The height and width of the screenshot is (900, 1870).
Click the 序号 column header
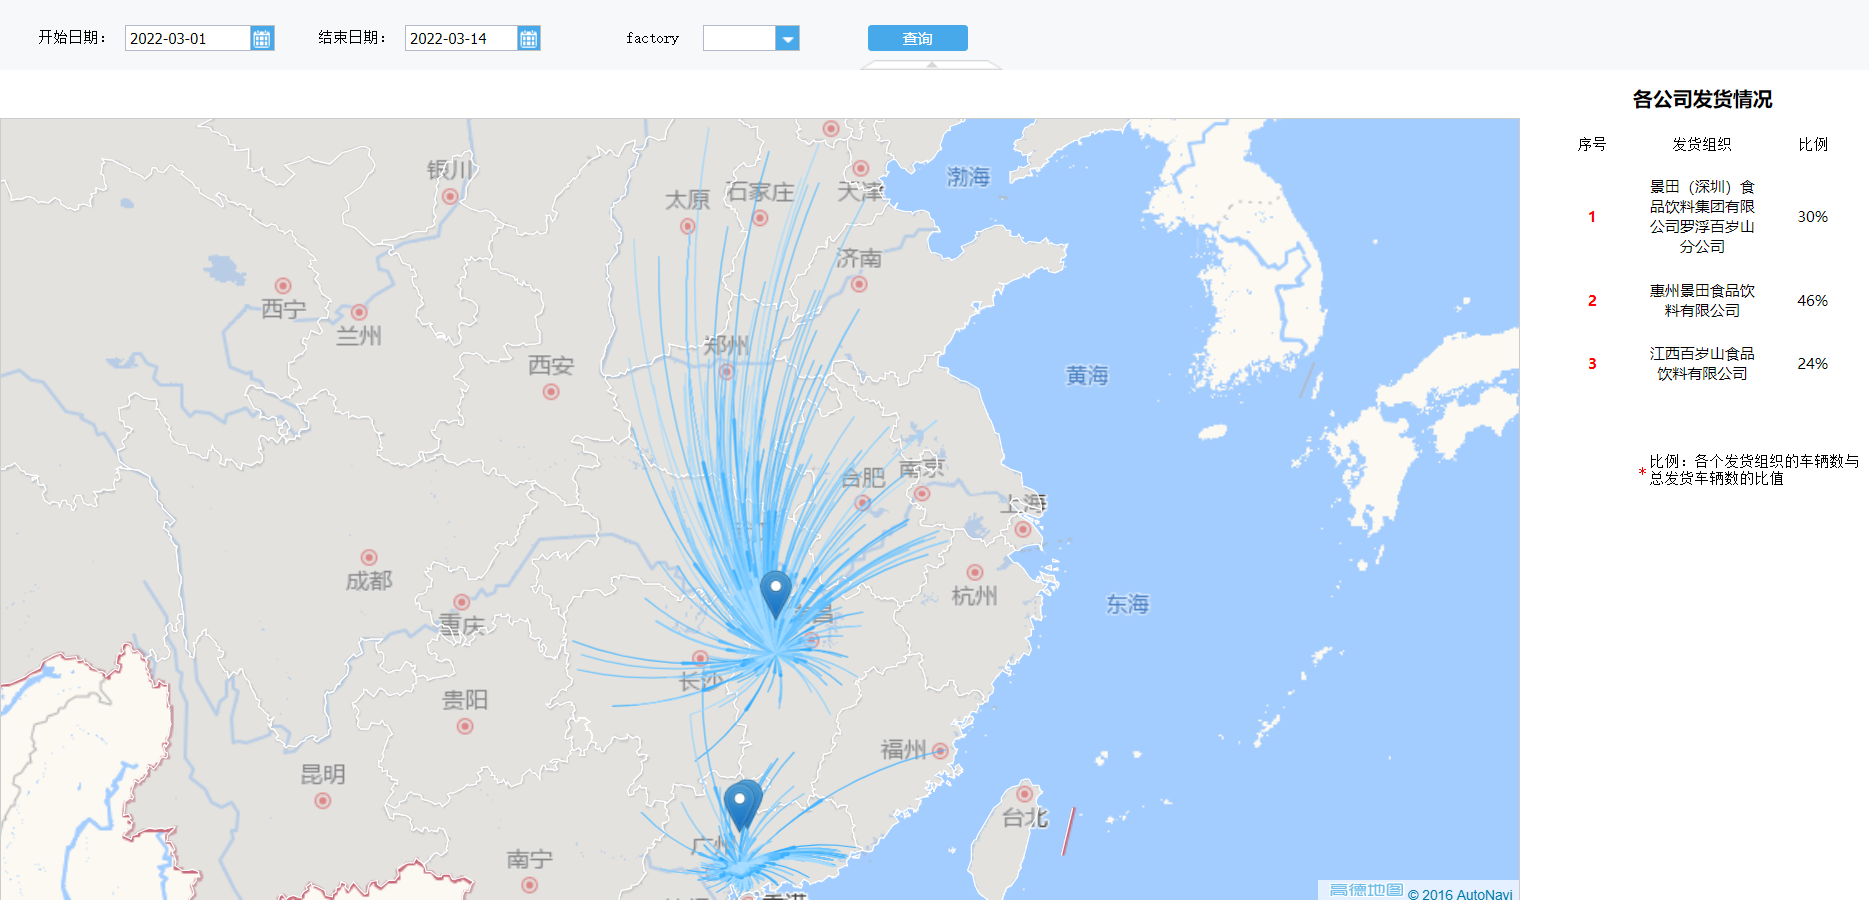1592,144
